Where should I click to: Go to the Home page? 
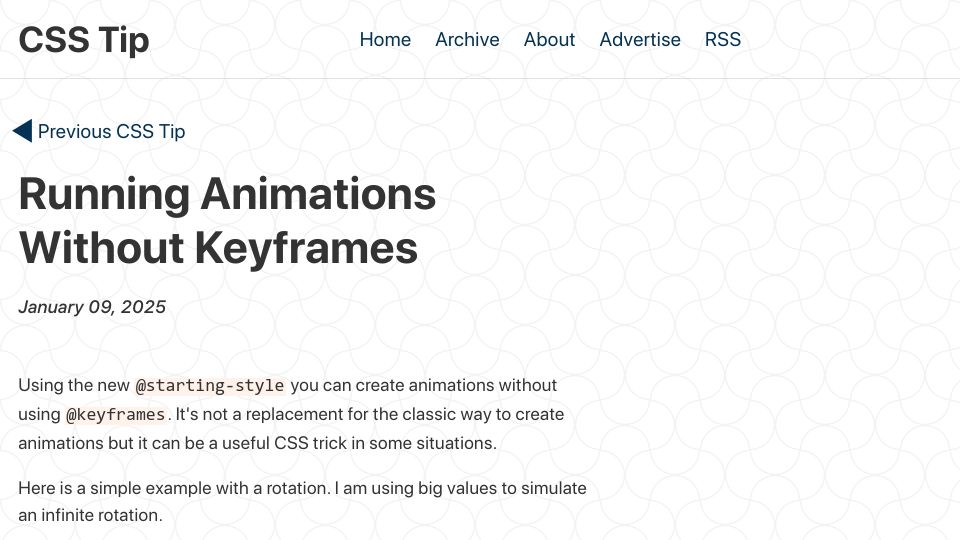[x=385, y=39]
